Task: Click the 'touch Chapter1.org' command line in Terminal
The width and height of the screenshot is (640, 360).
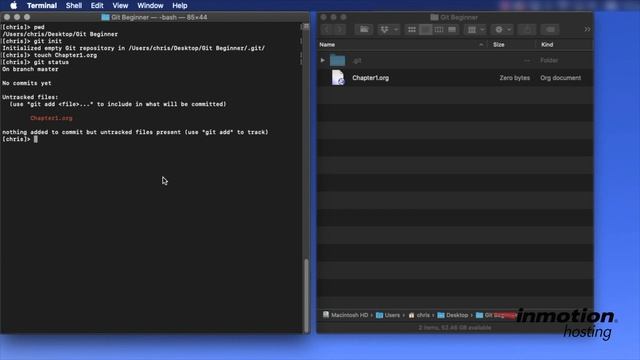Action: tap(49, 55)
